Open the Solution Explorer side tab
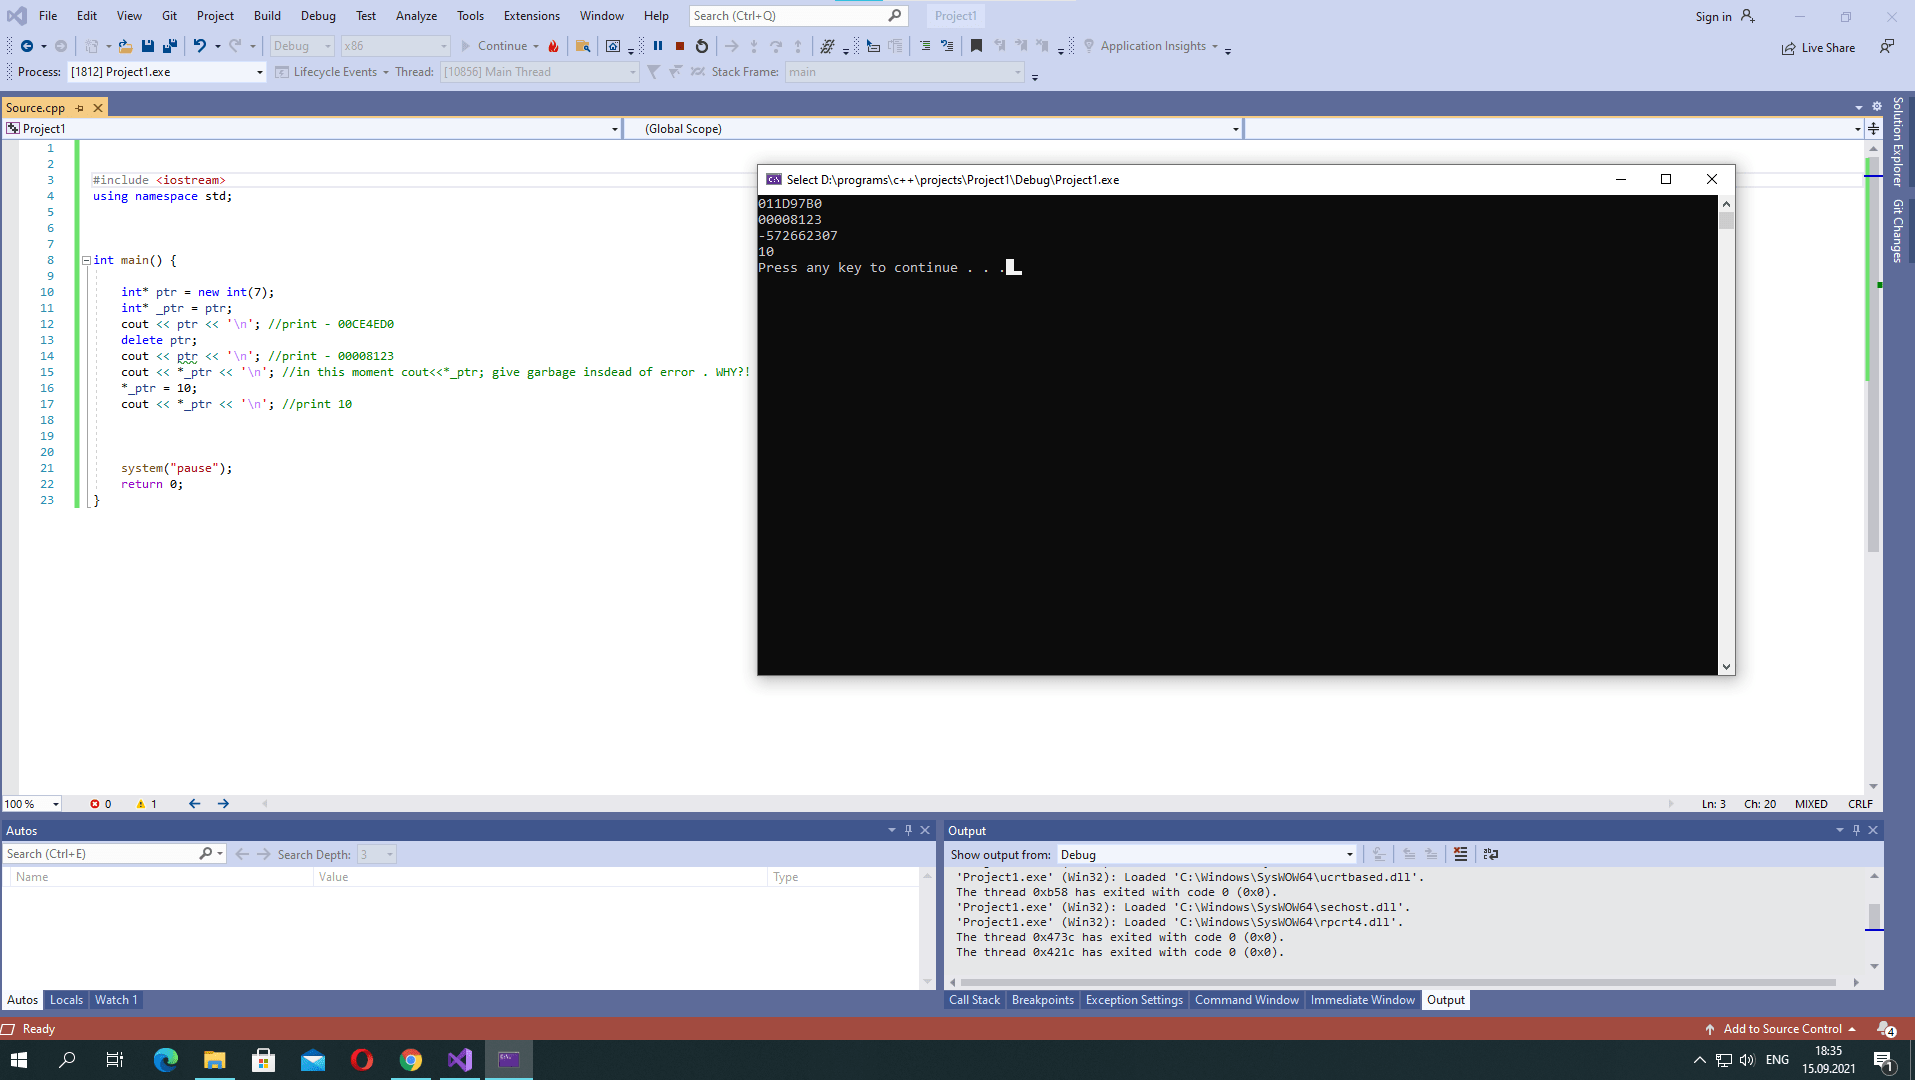 (x=1897, y=142)
